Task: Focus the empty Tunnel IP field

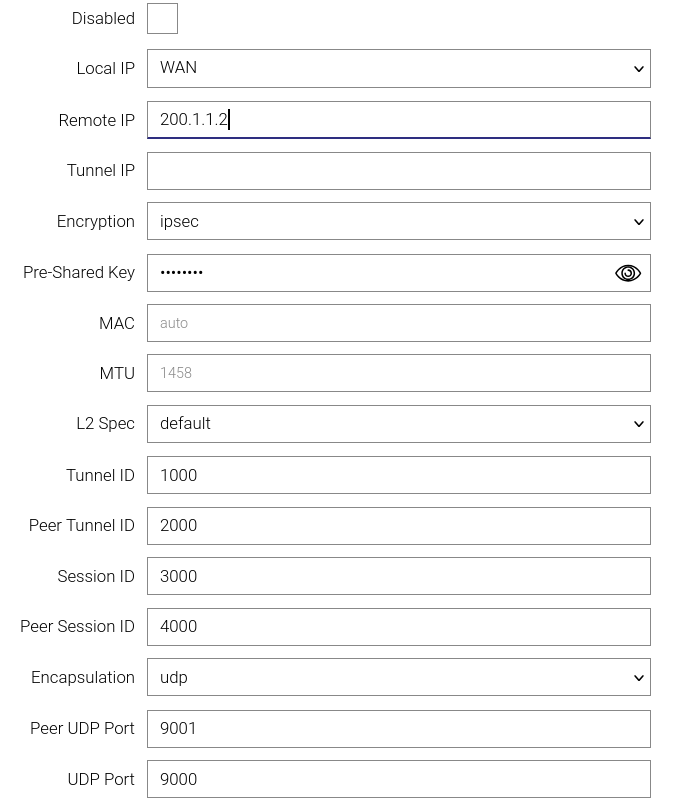Action: [398, 171]
